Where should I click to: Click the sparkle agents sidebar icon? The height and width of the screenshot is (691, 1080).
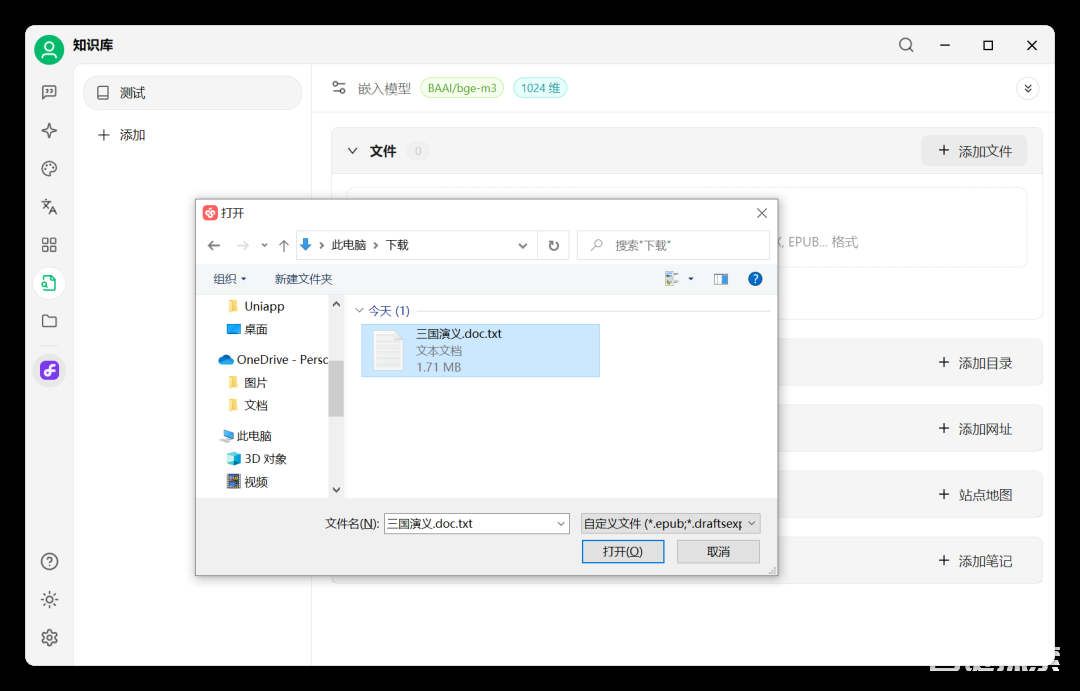[49, 131]
